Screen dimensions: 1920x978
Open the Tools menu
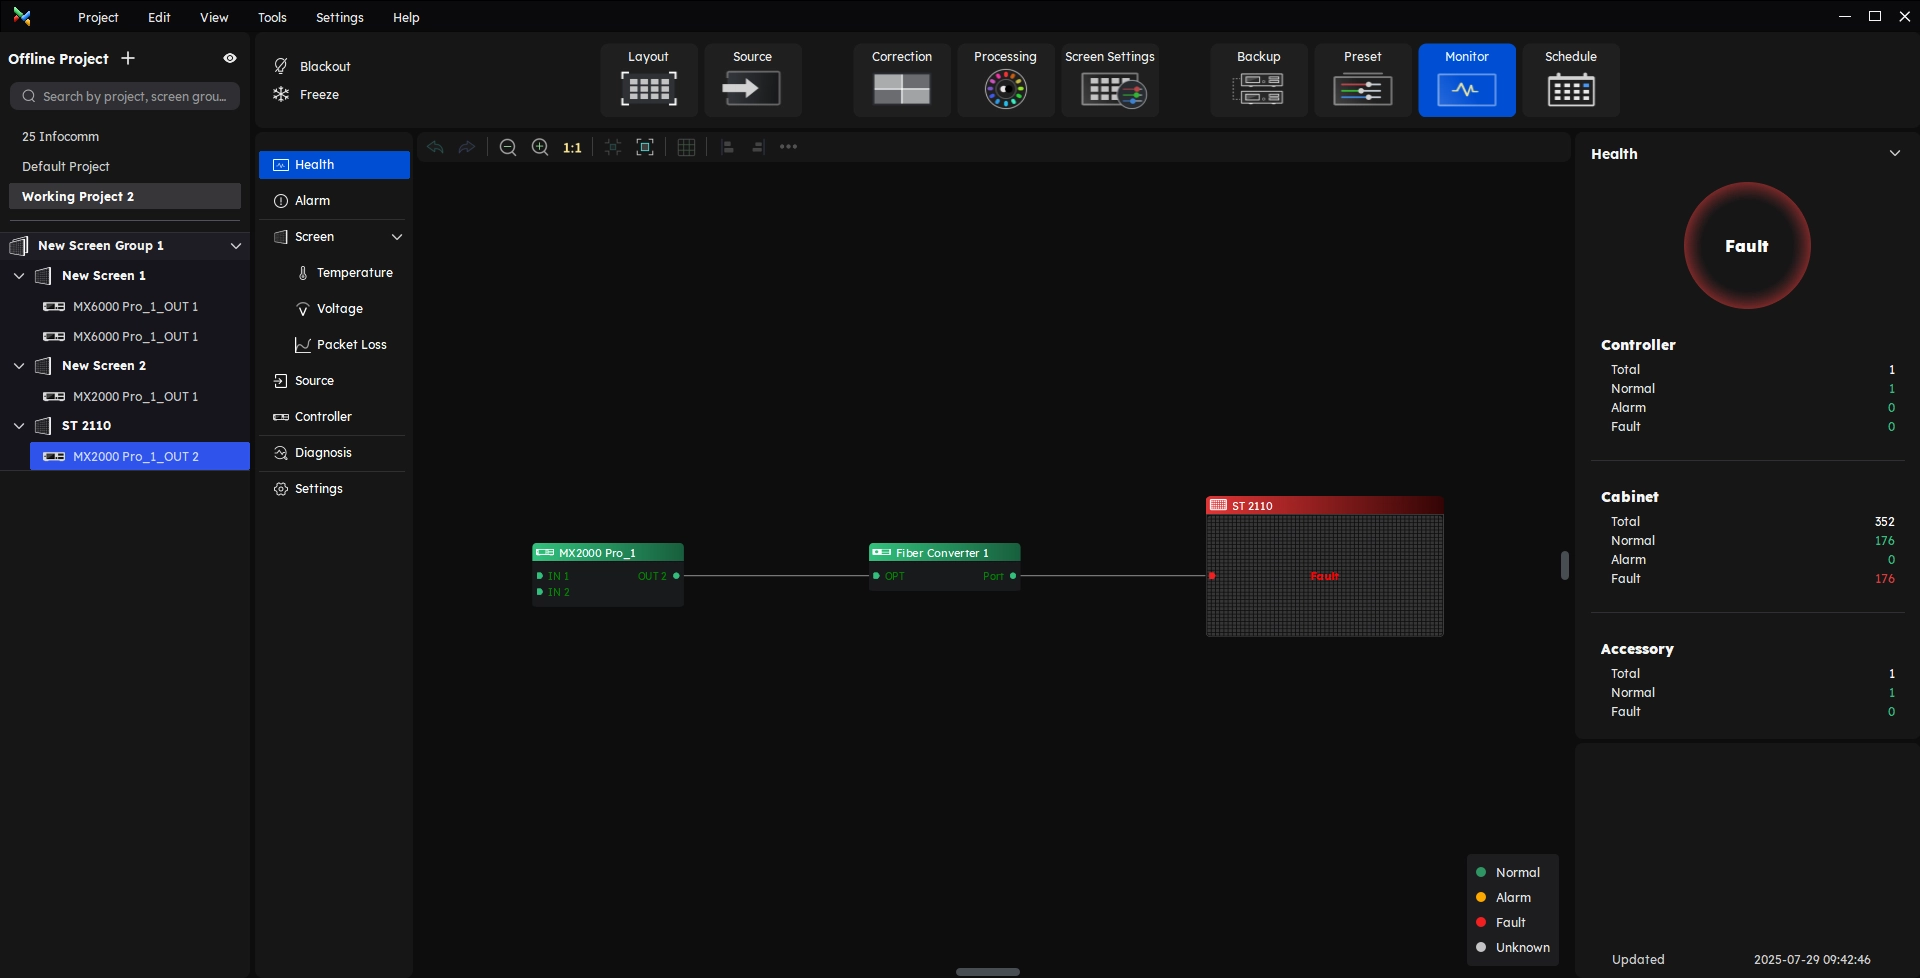click(272, 17)
